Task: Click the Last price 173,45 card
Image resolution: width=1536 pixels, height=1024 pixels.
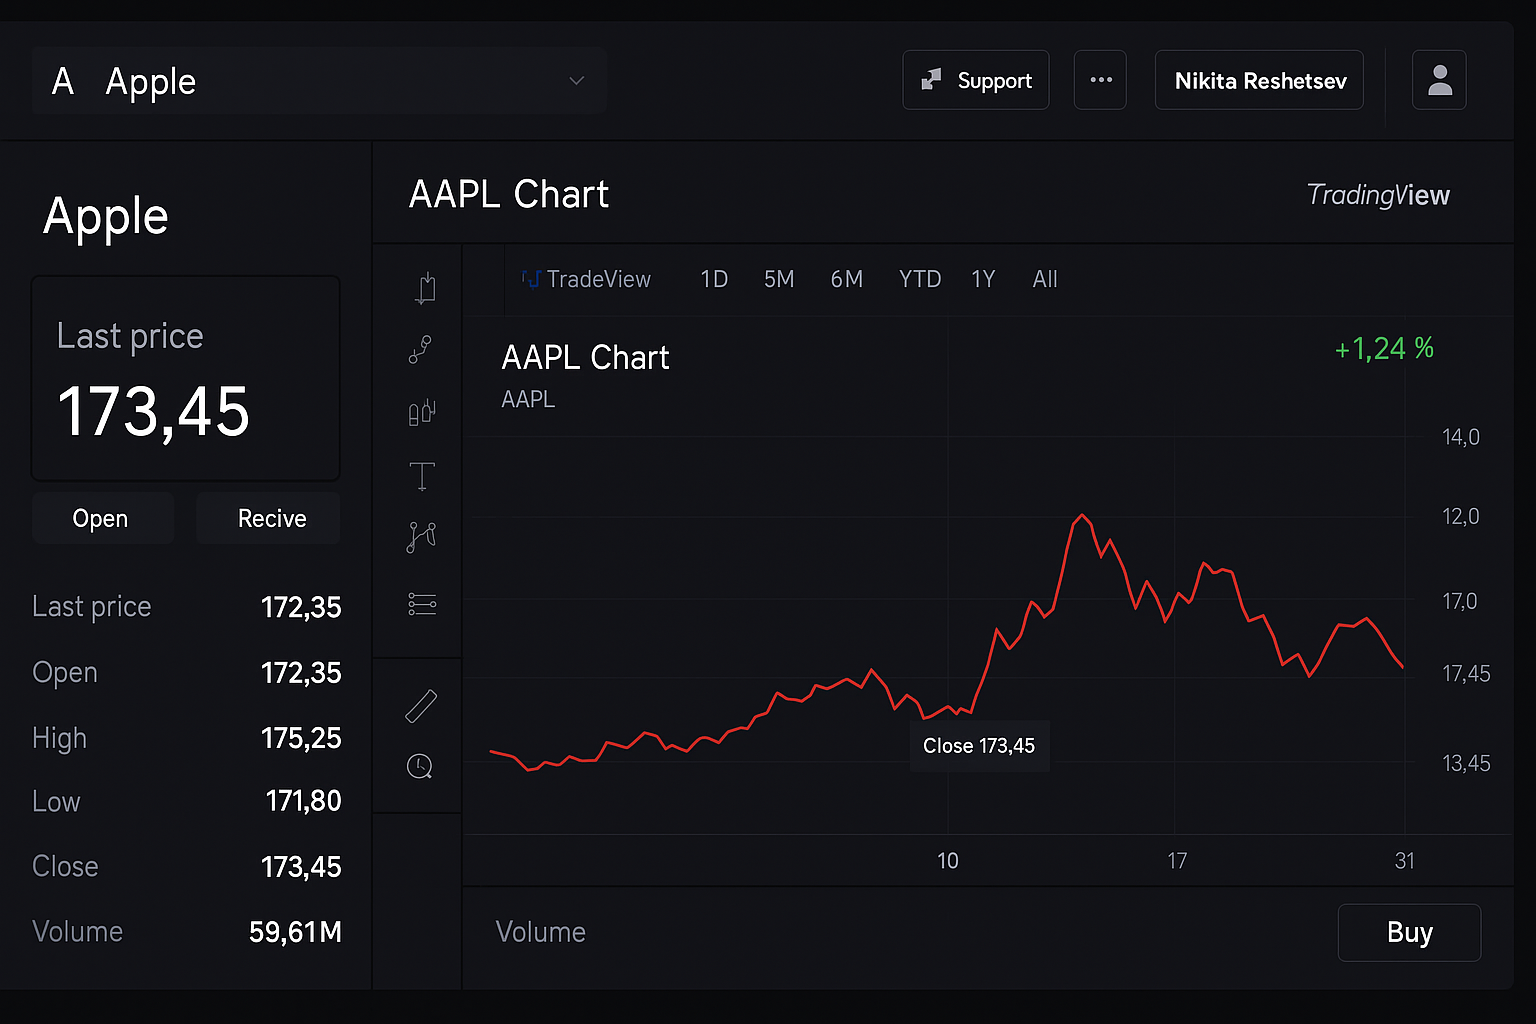Action: (x=186, y=378)
